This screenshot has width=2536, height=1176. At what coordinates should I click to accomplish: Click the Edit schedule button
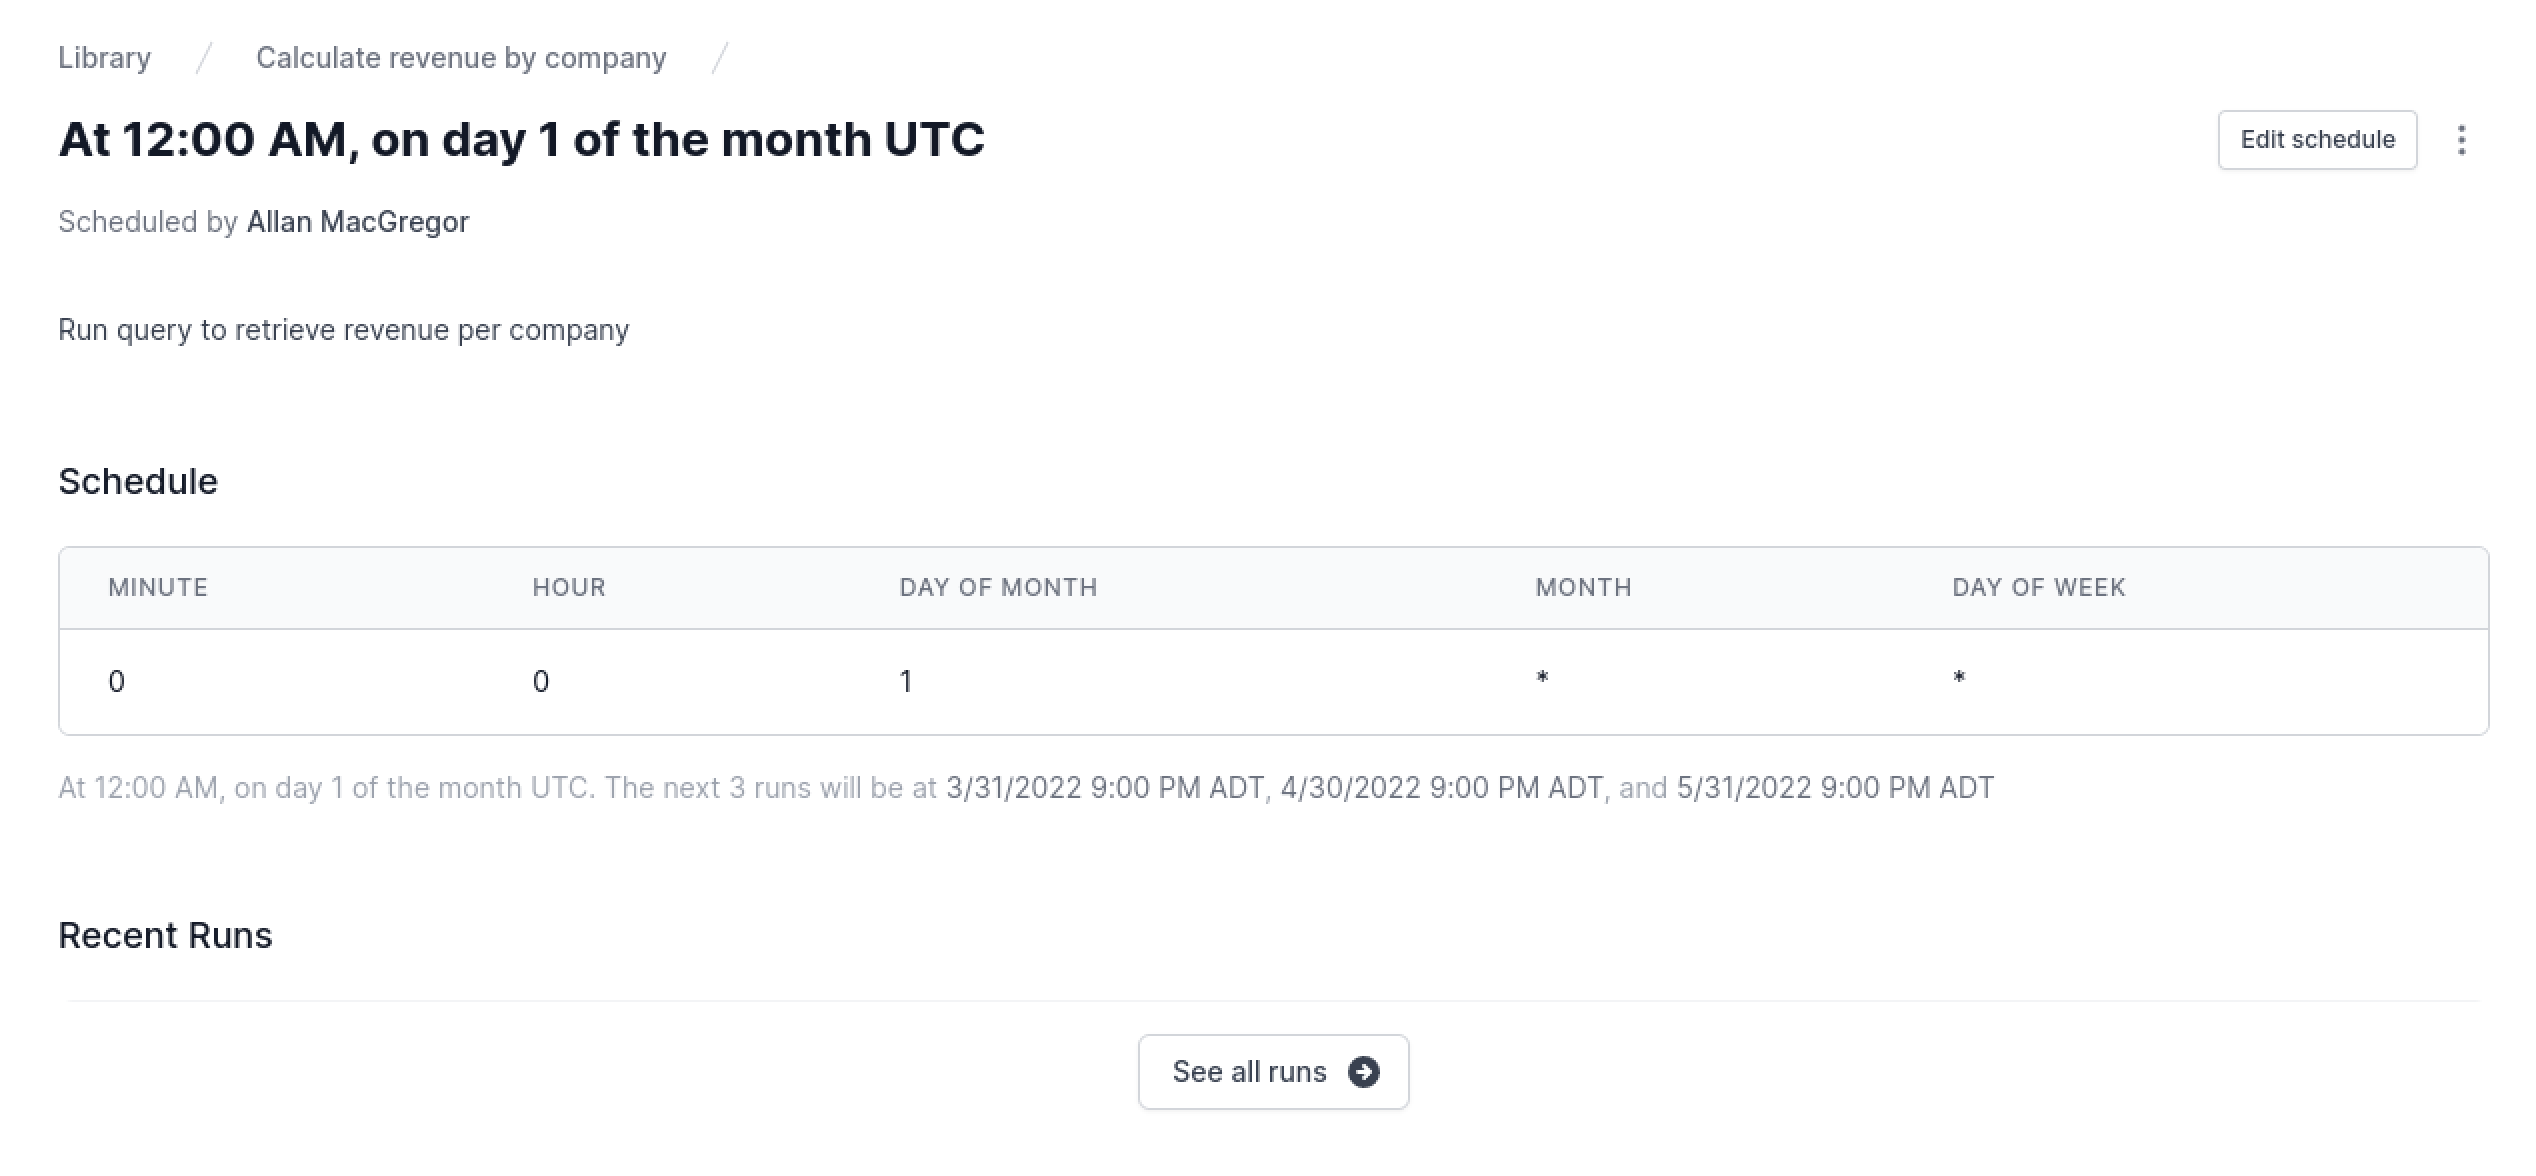tap(2317, 140)
